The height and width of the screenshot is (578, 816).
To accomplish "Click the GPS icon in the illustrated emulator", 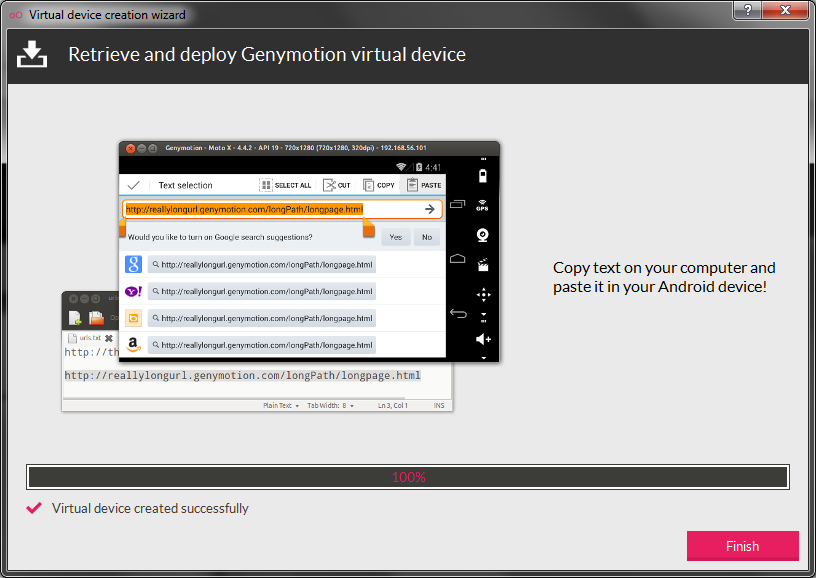I will [482, 205].
